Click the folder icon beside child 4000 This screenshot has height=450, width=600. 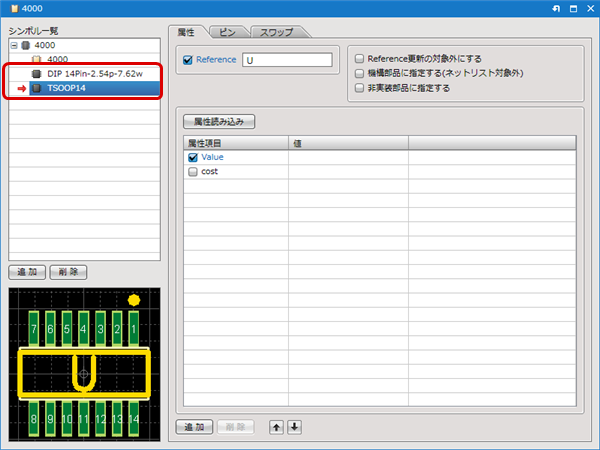pyautogui.click(x=36, y=59)
